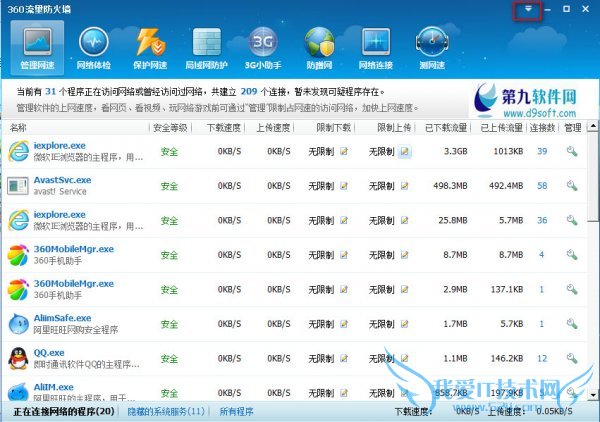
Task: Open the 防蹭网 tool
Action: tap(320, 48)
